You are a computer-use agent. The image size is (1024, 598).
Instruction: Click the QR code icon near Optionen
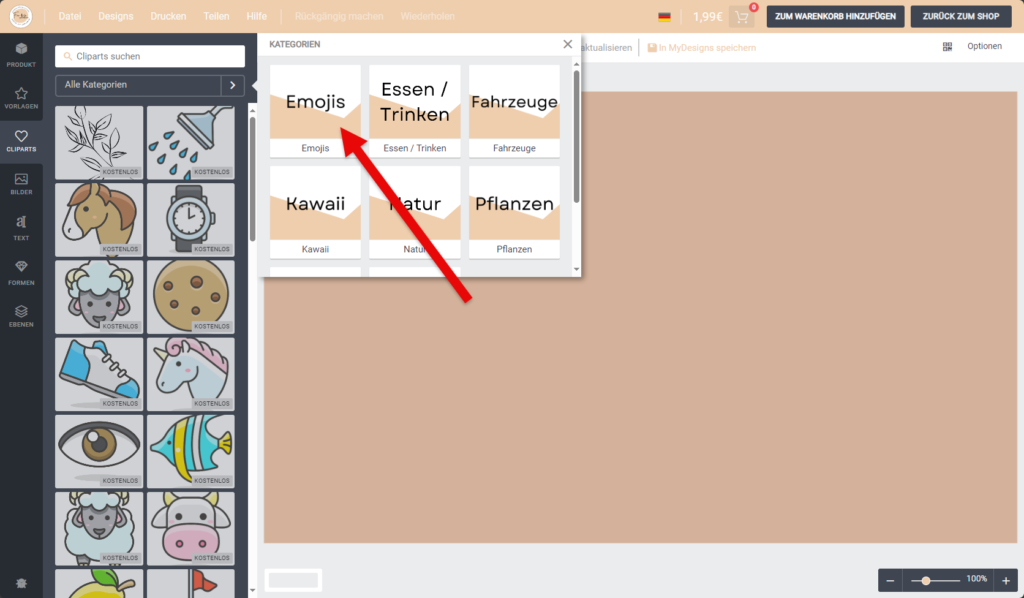point(947,47)
